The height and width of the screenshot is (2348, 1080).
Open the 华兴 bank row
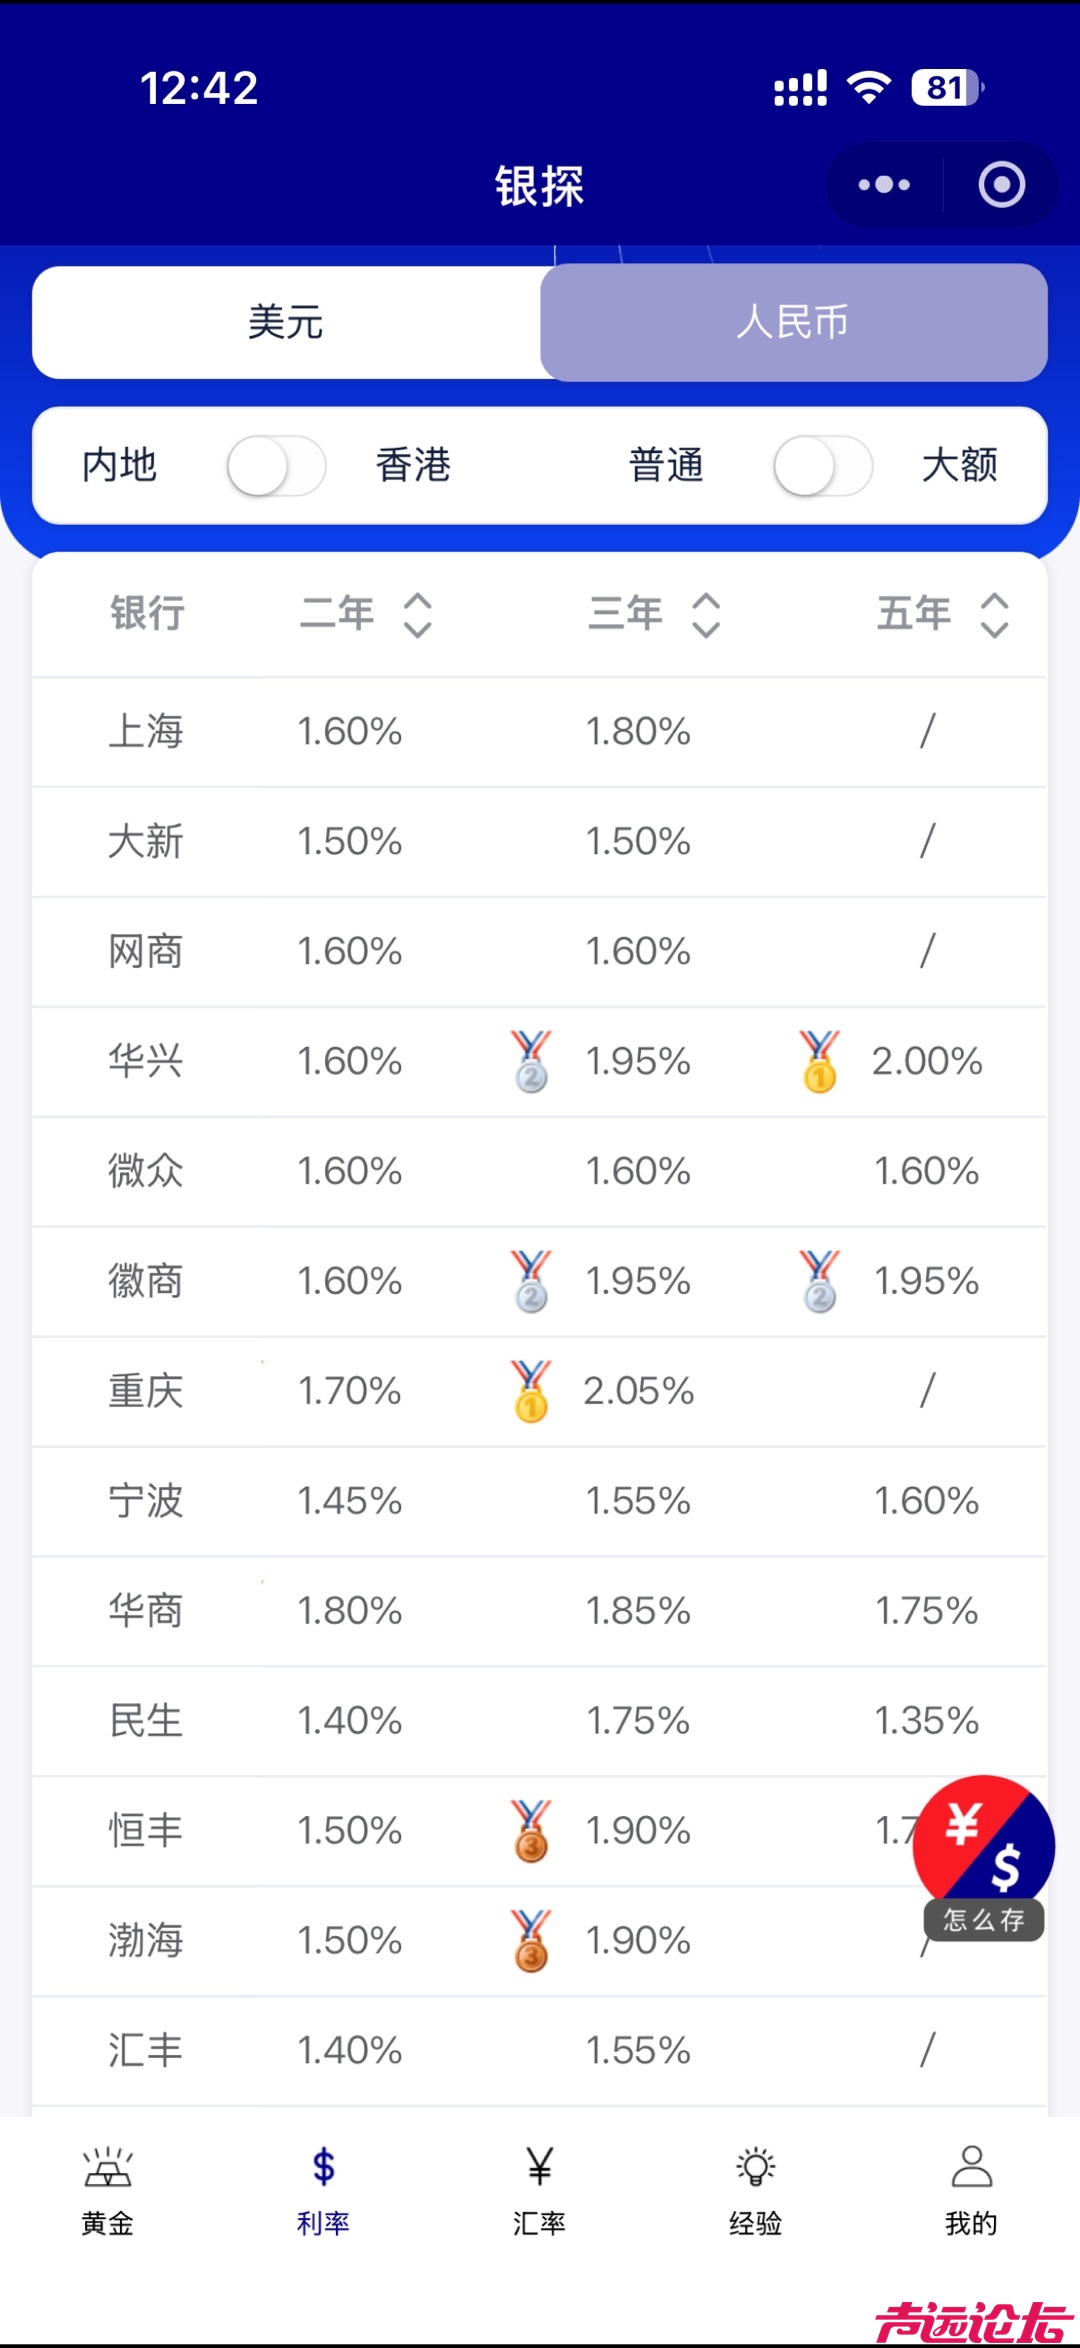(146, 1061)
